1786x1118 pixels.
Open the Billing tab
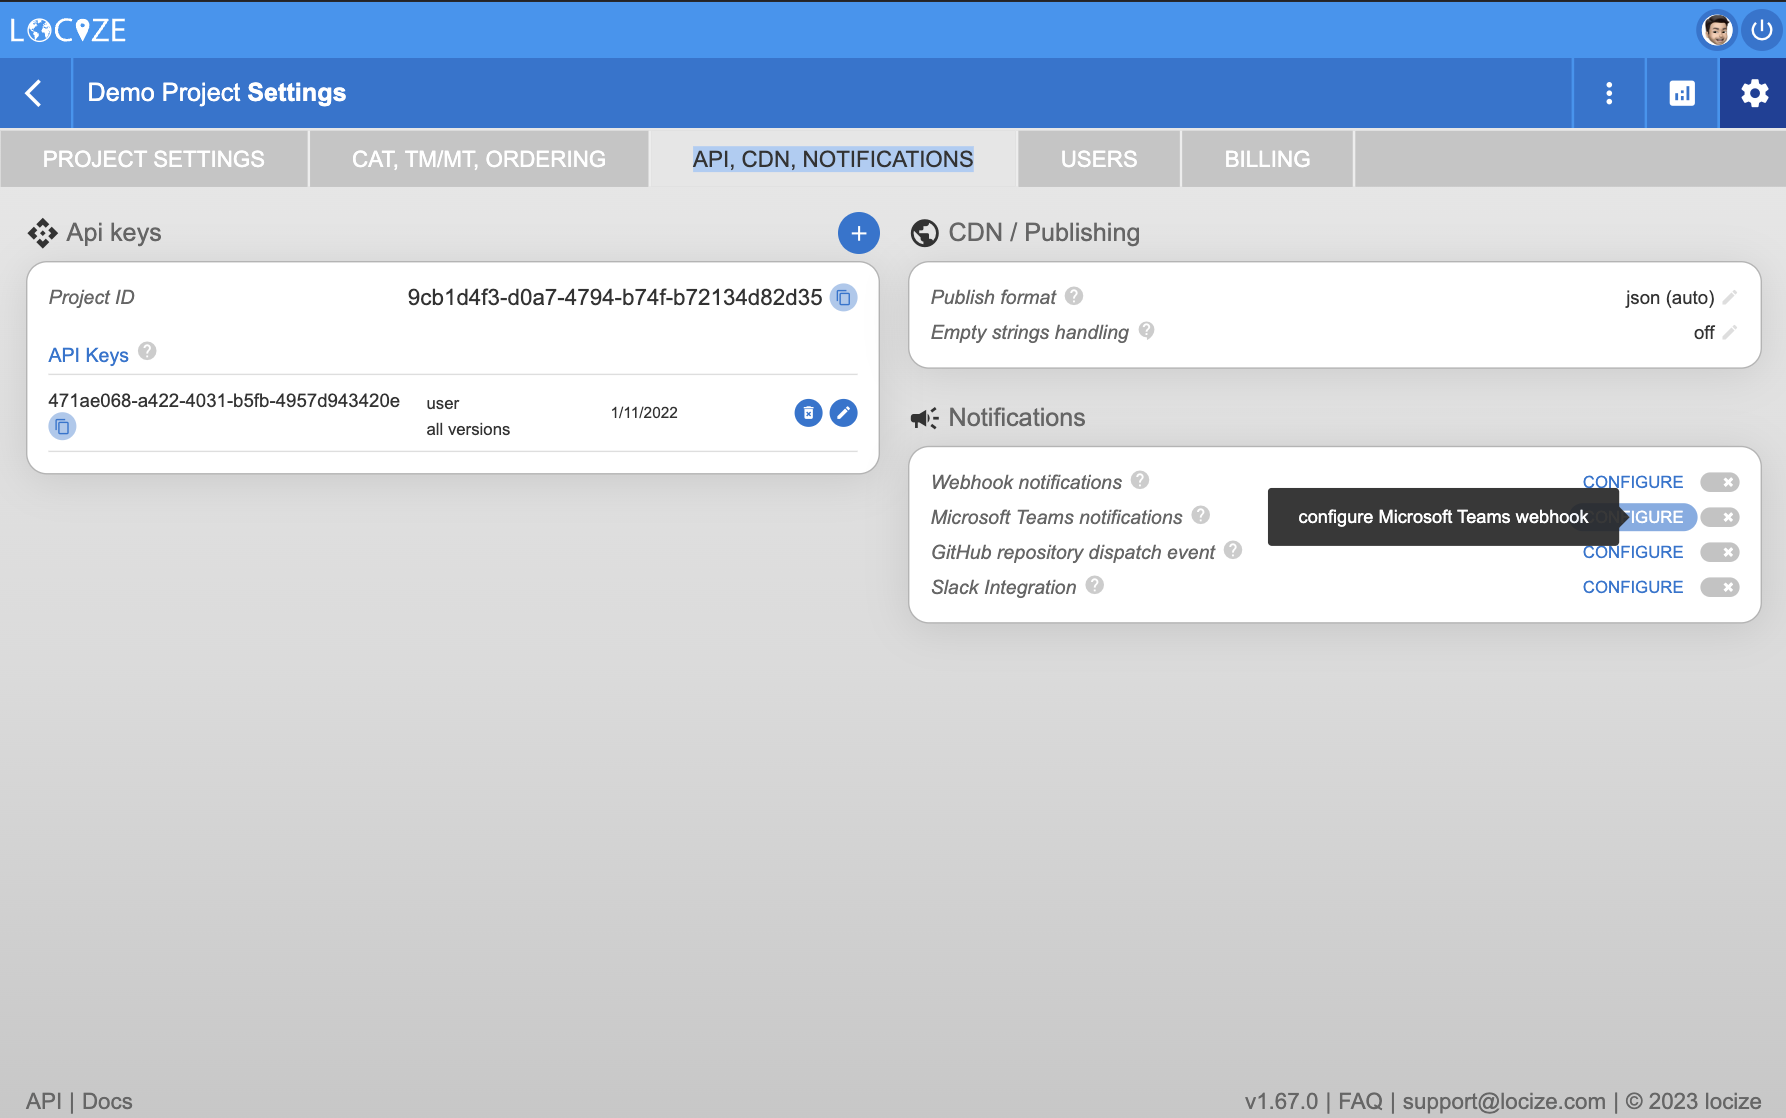pyautogui.click(x=1267, y=159)
